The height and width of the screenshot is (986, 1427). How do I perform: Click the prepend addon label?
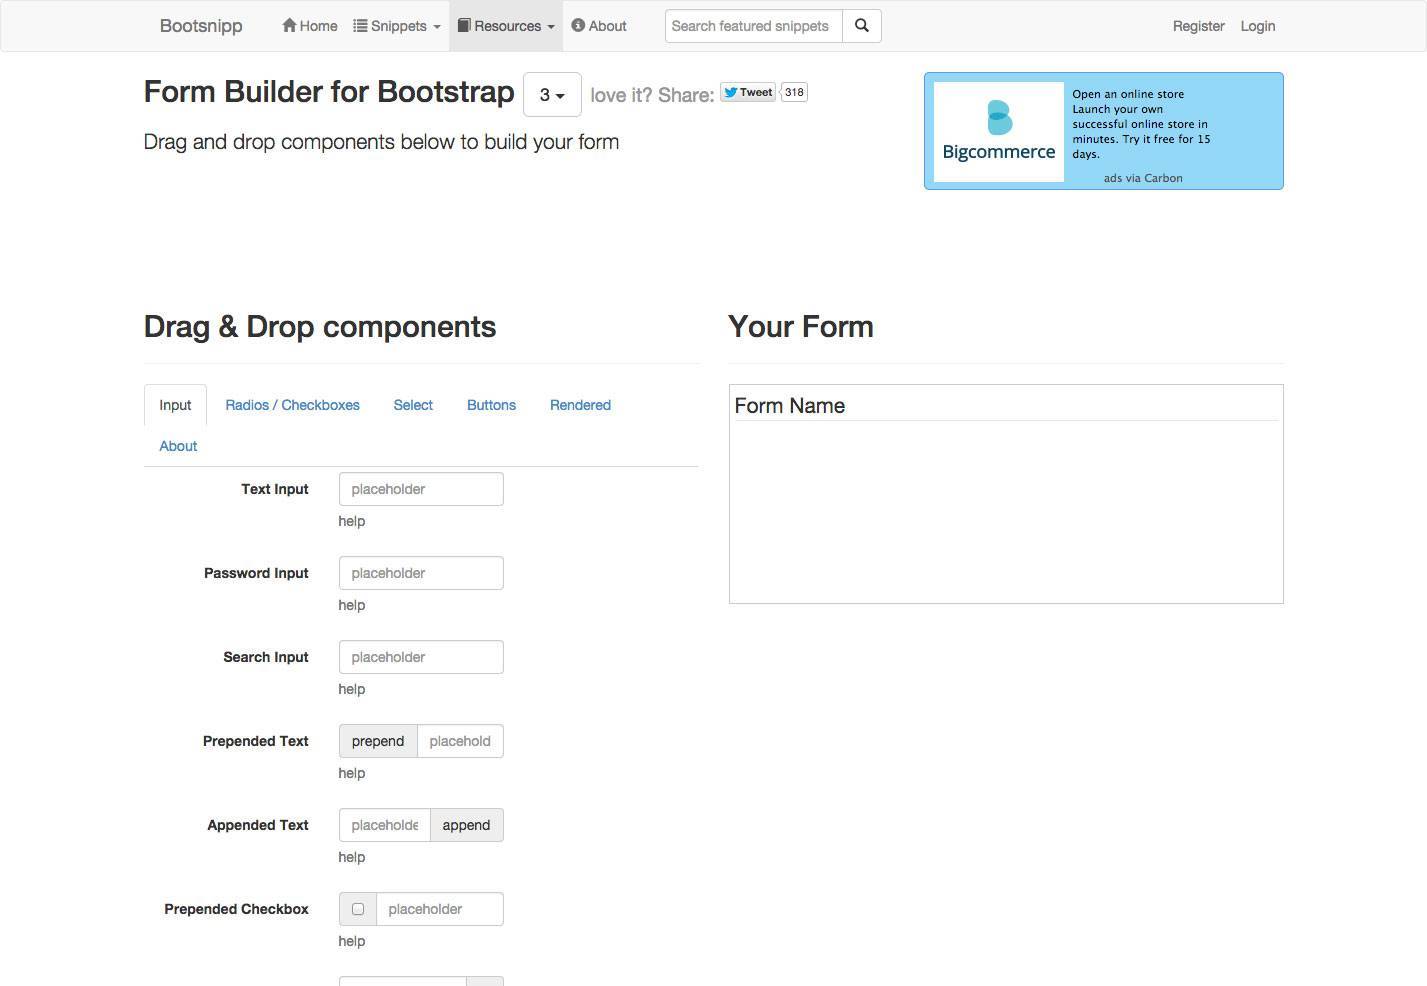point(378,741)
